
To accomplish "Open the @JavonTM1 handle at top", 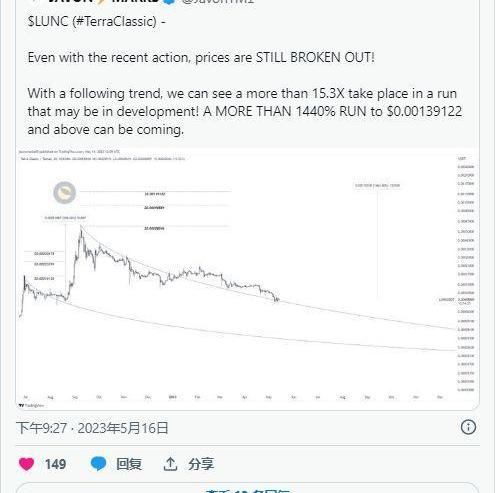I will 218,1.
